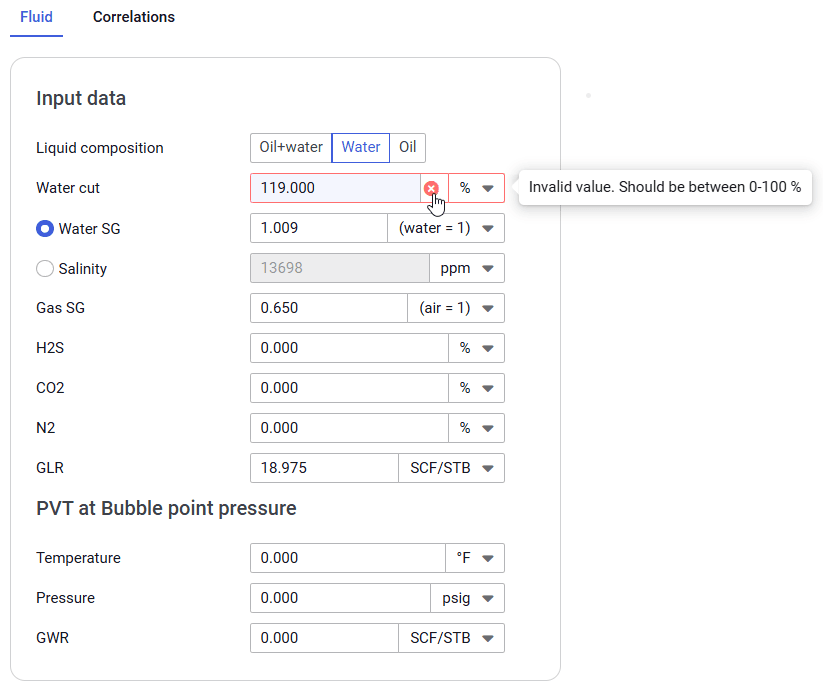Expand the Pressure psig unit dropdown
Screen dimensions: 823x681
tap(467, 598)
